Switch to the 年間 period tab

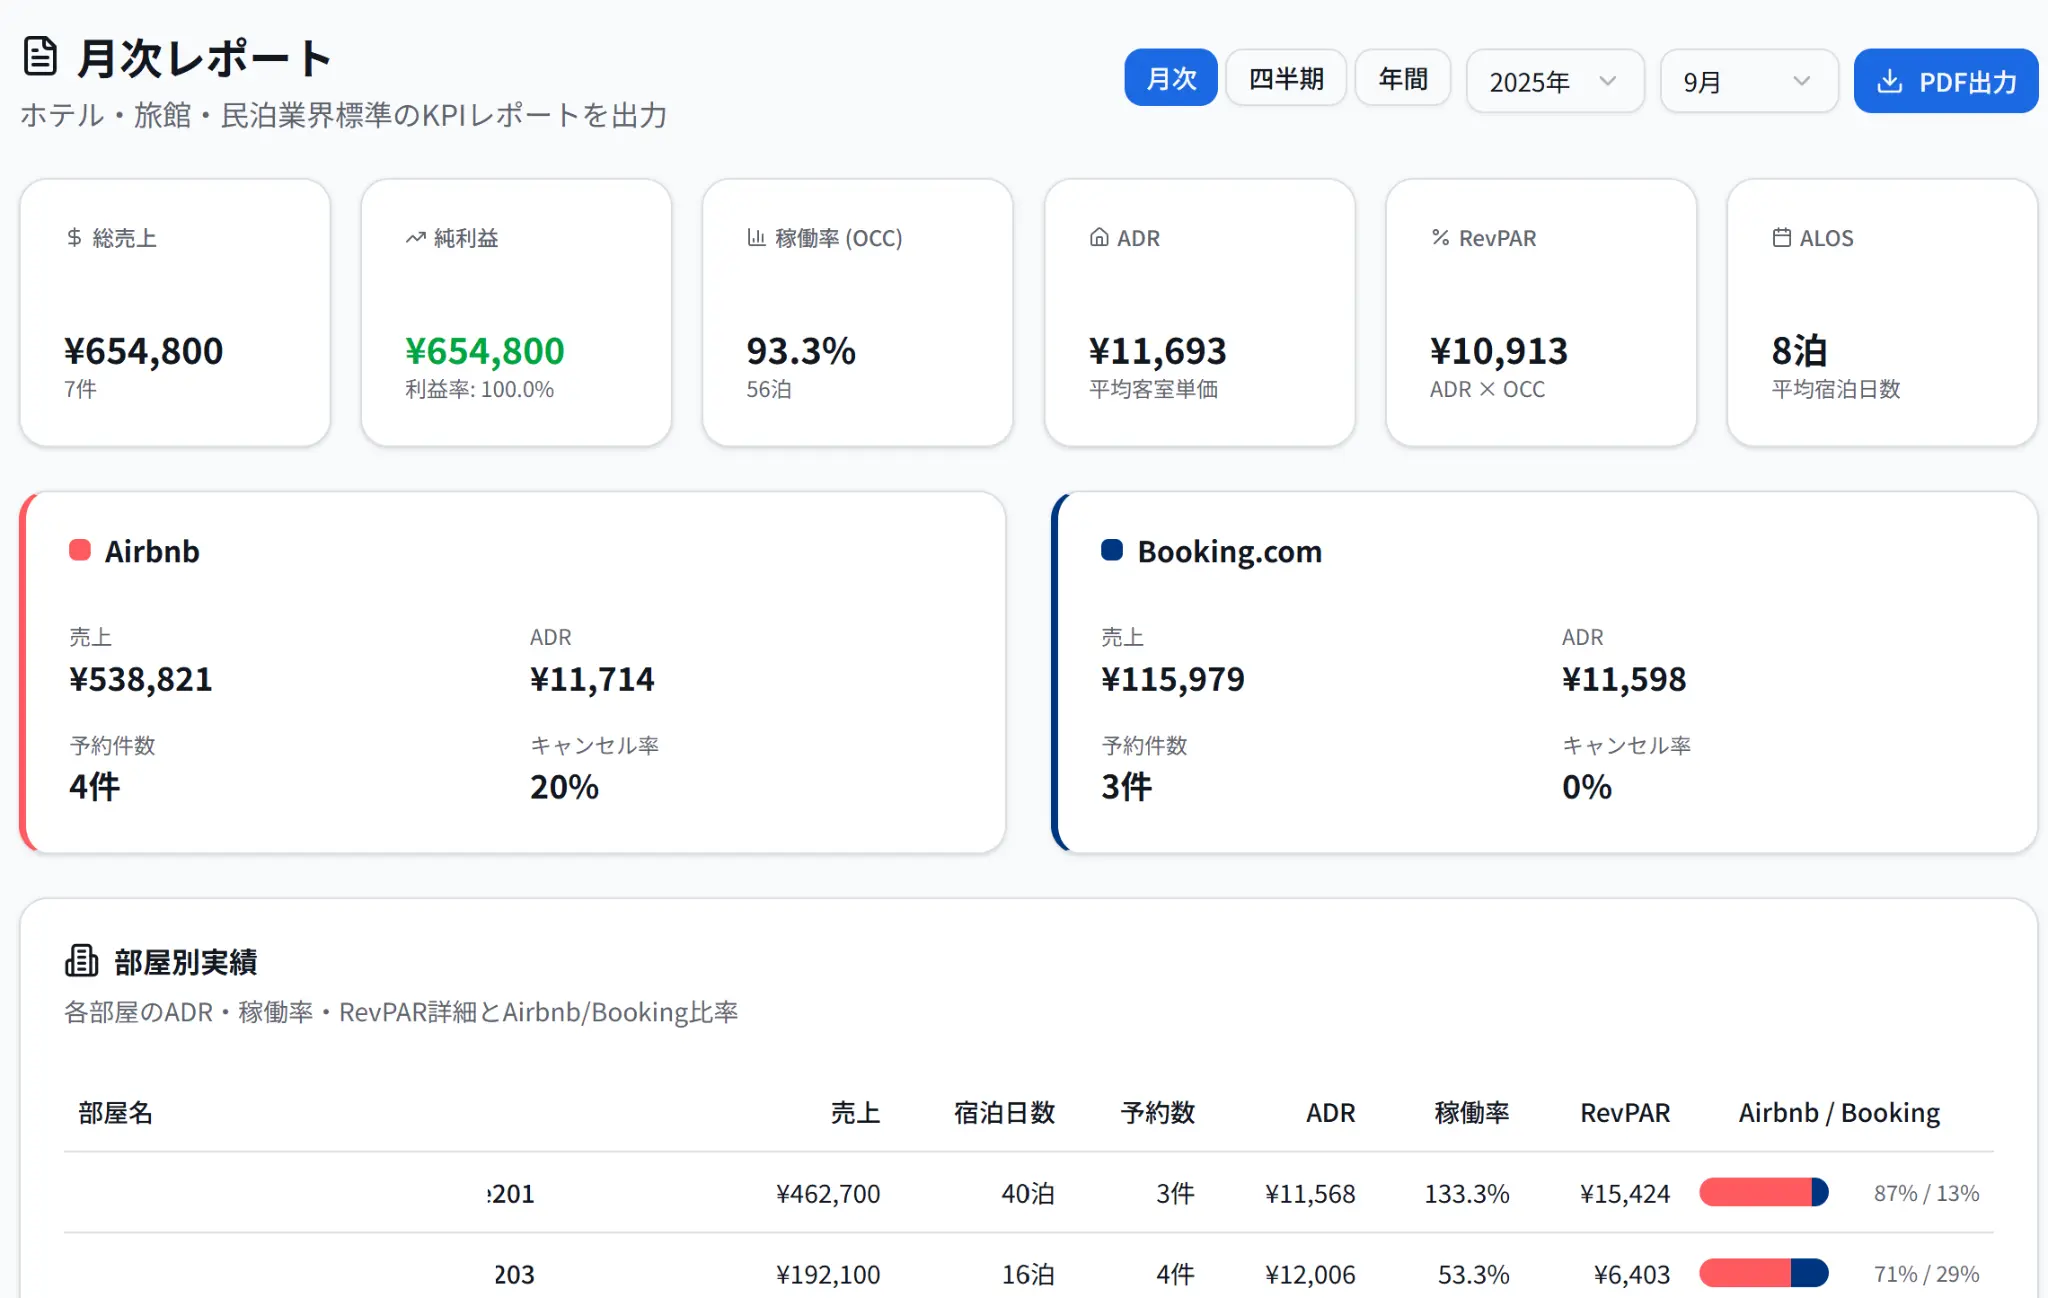coord(1402,79)
